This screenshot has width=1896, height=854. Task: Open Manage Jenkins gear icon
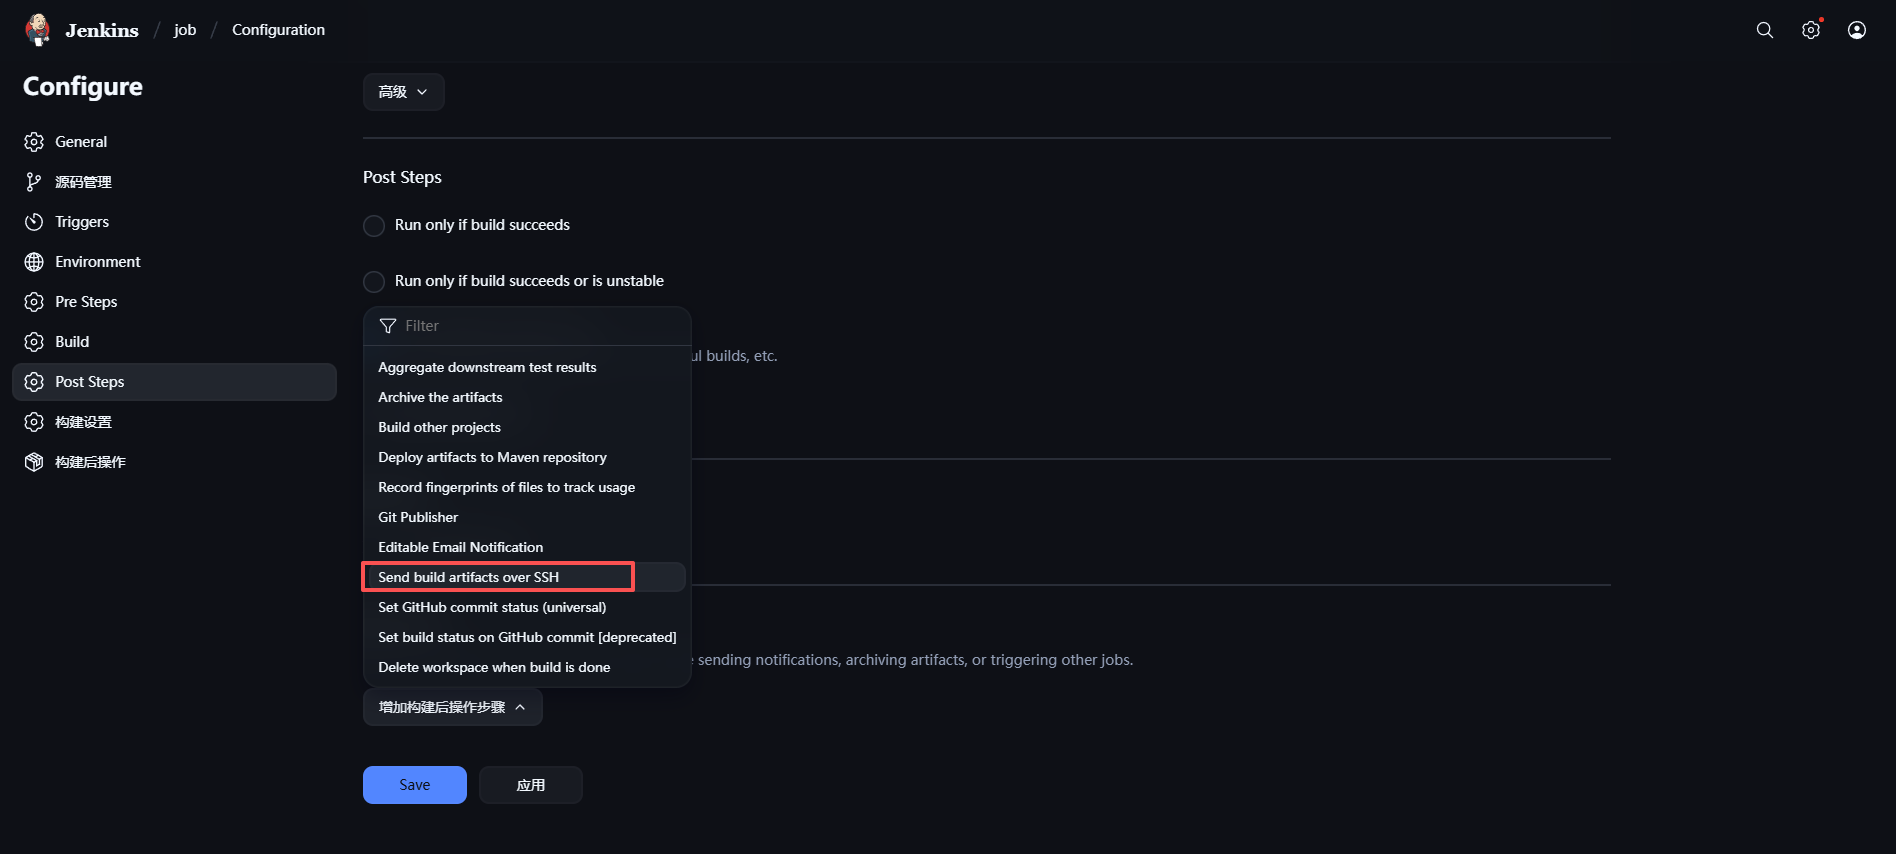(x=1811, y=30)
